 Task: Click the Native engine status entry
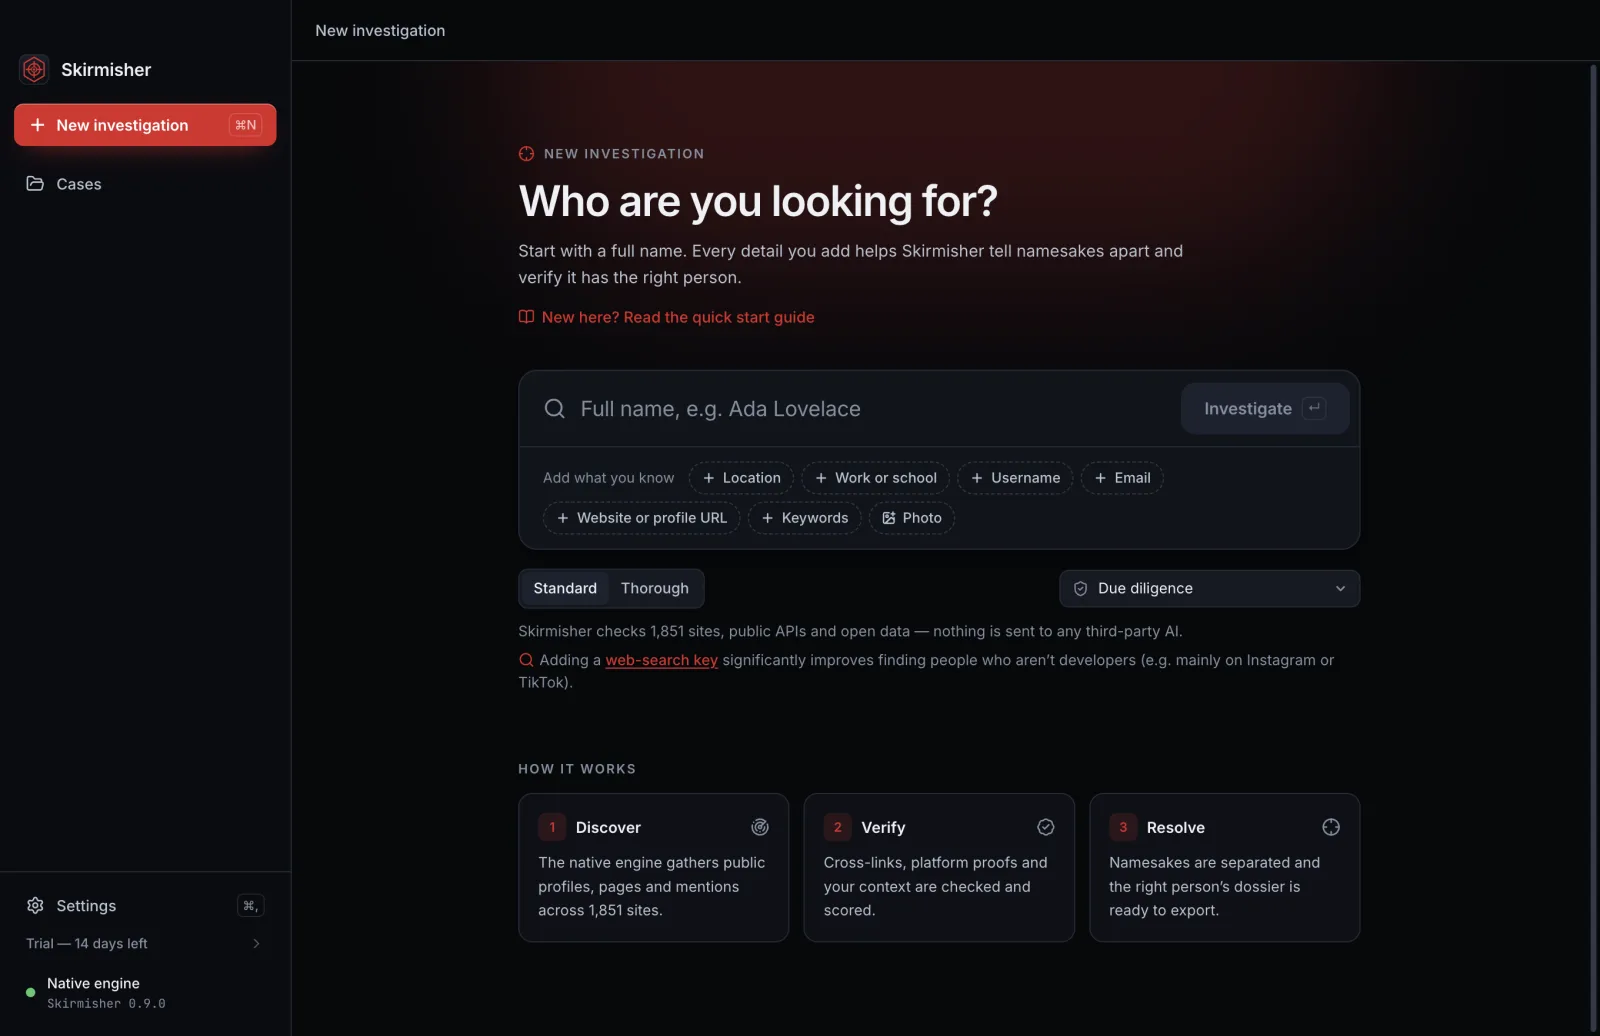145,992
